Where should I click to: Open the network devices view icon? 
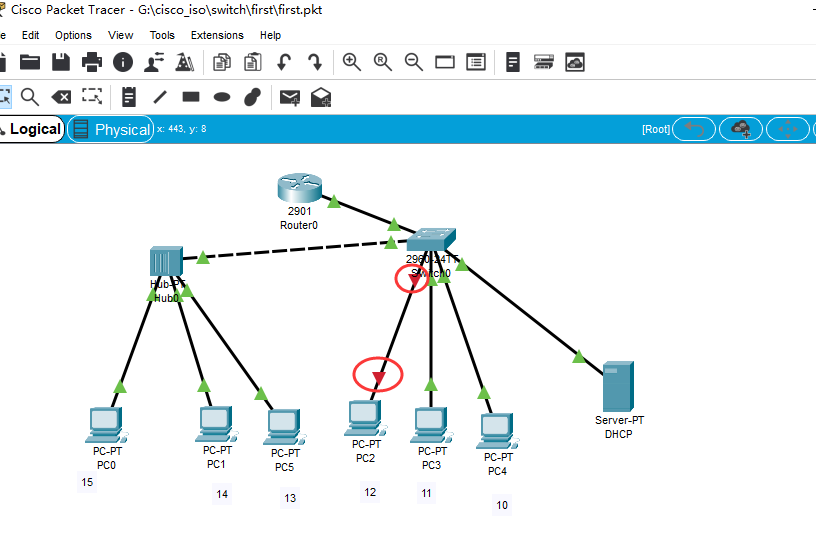click(x=544, y=62)
